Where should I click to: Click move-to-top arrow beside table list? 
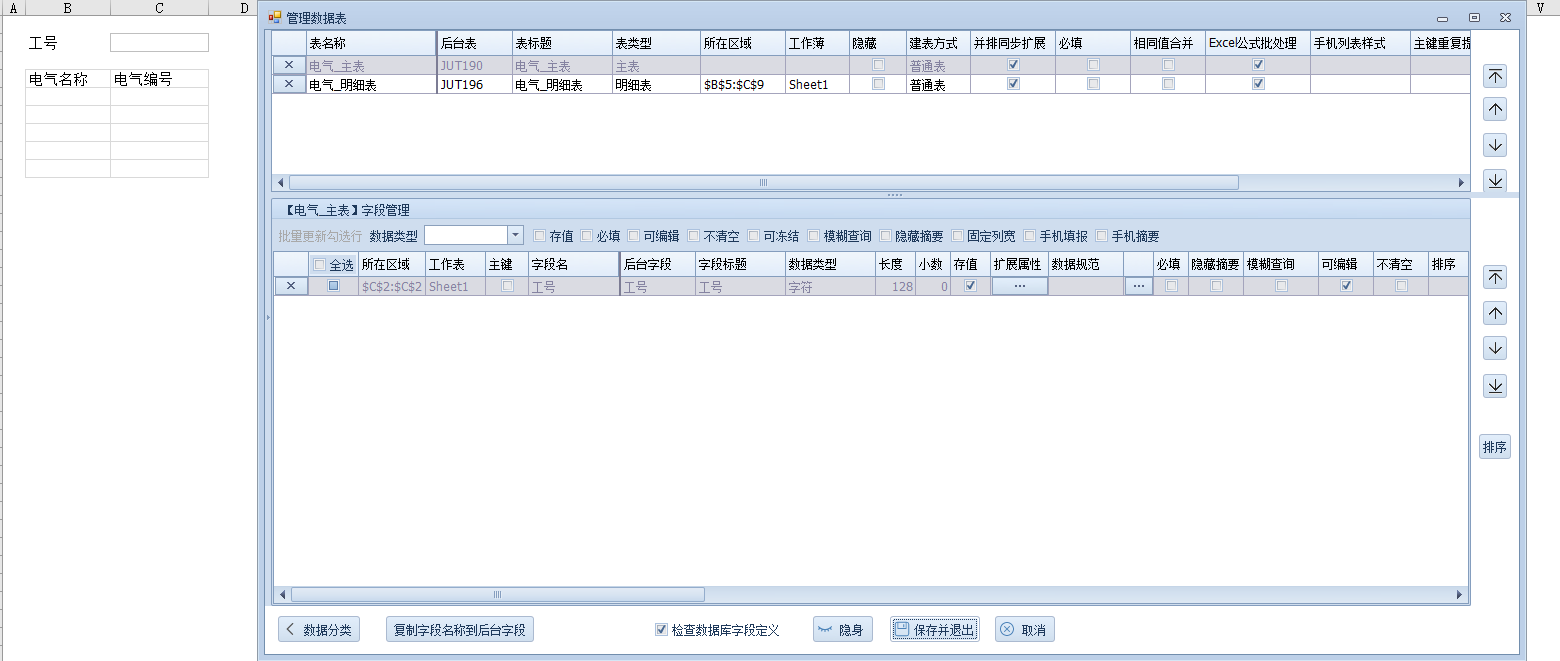pyautogui.click(x=1495, y=77)
